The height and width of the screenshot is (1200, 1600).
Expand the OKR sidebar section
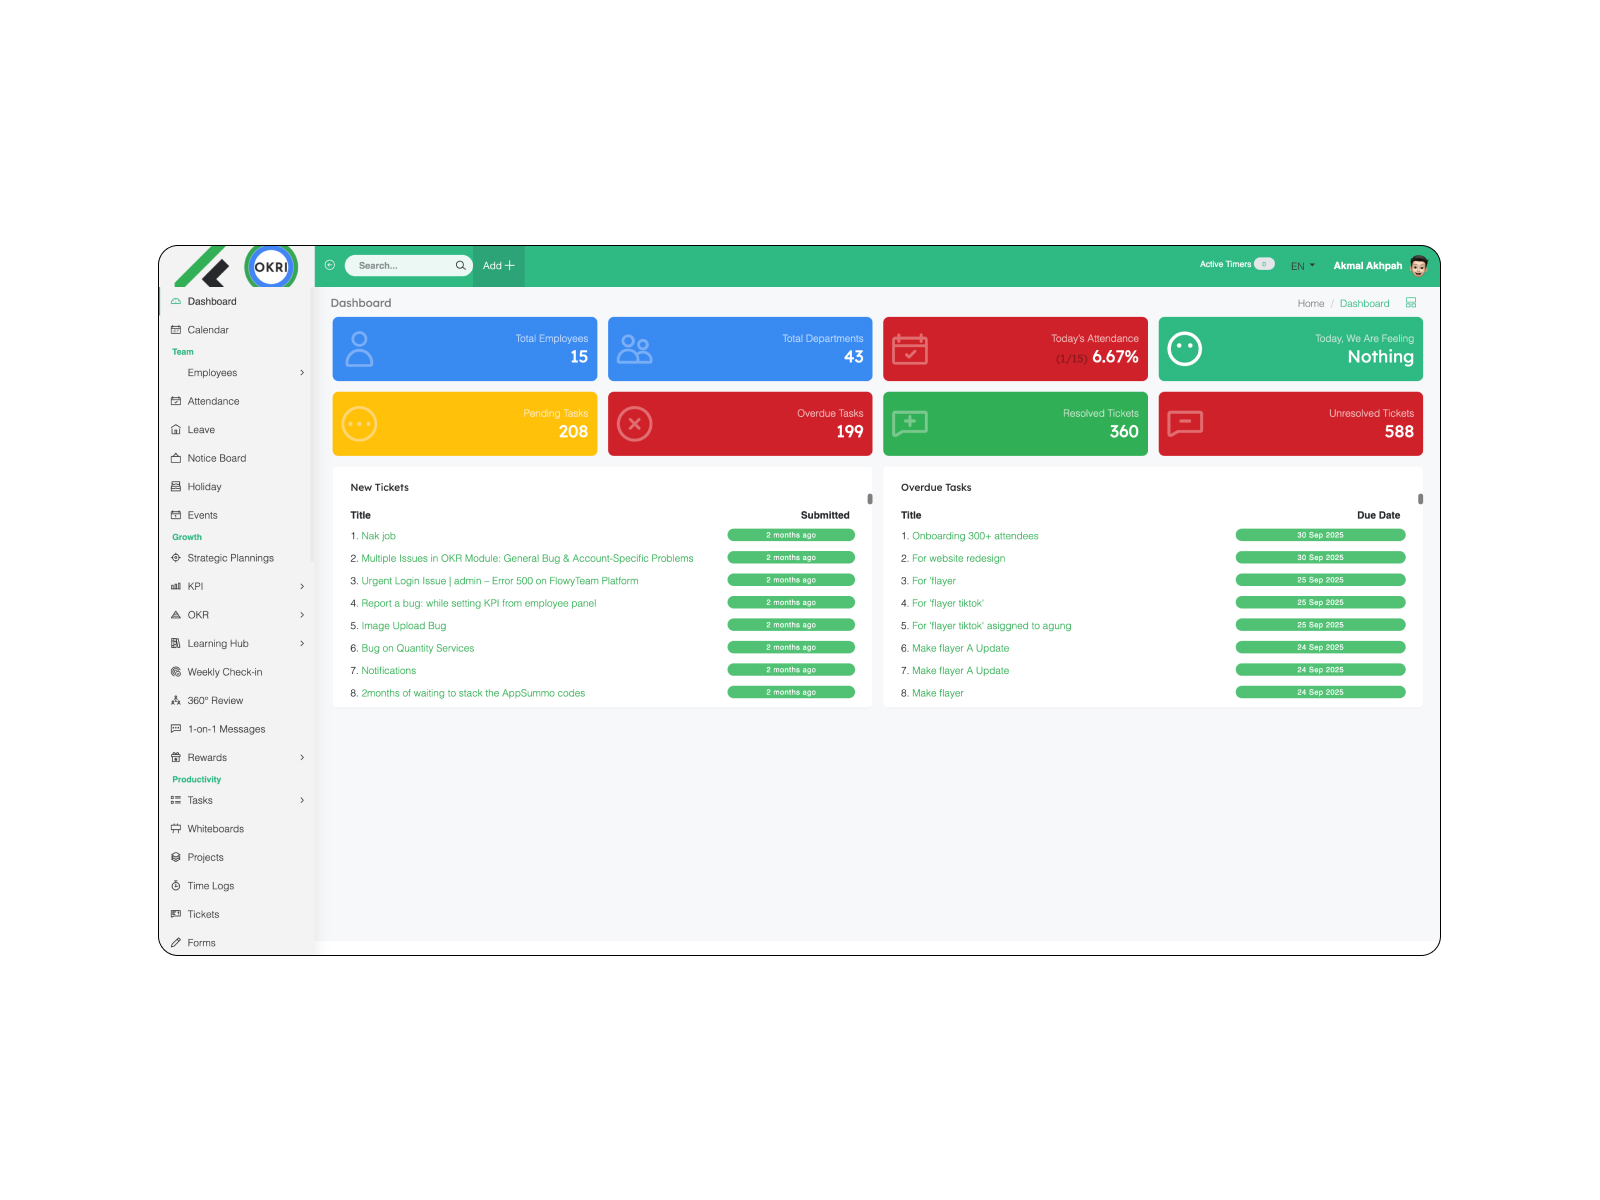(302, 615)
